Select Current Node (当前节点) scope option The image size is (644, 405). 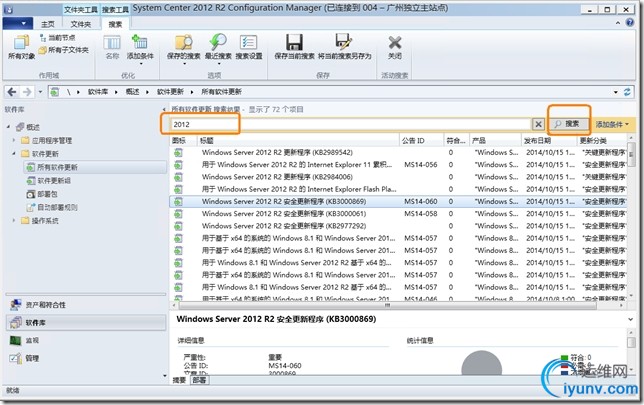pos(58,38)
